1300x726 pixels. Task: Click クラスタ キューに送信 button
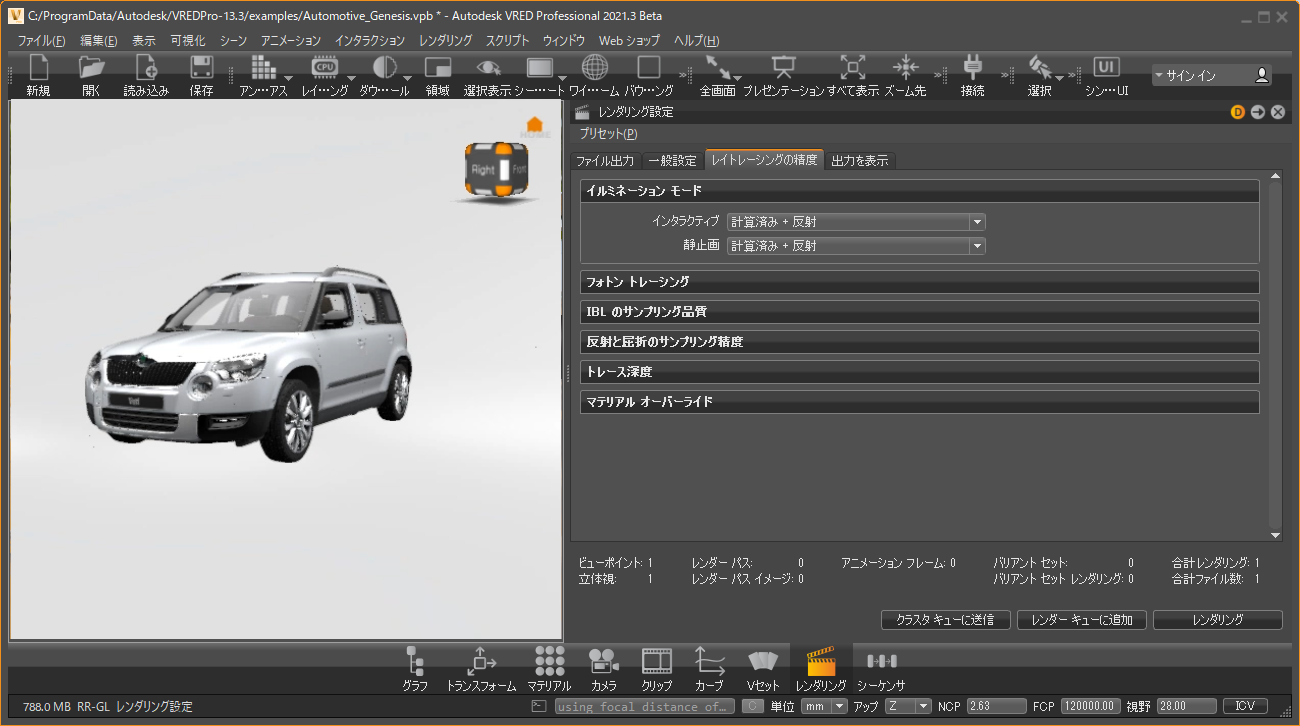pos(946,620)
